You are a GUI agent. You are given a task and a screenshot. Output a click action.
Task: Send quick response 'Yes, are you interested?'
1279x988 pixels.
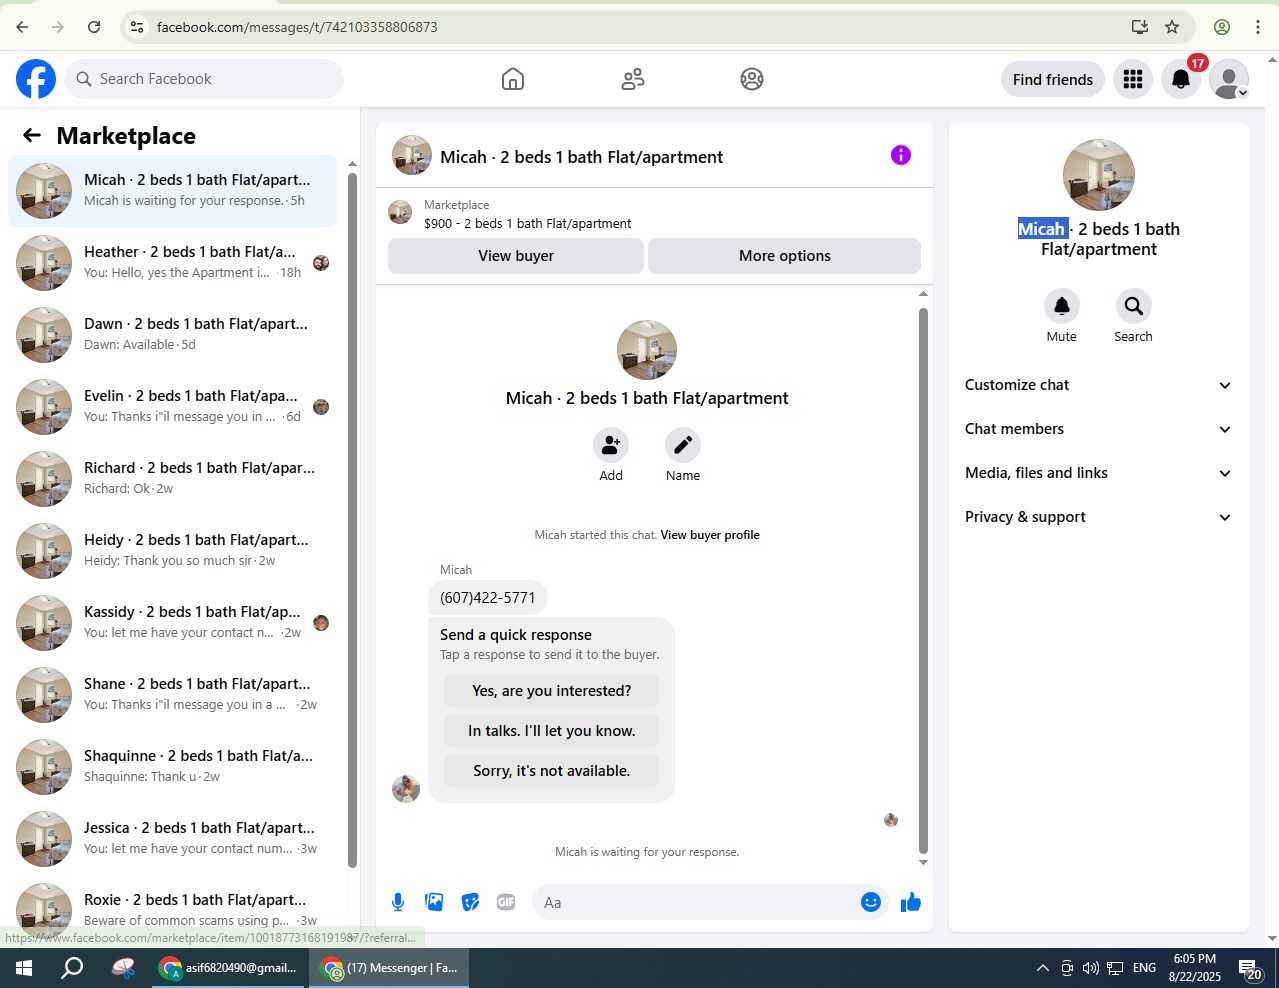tap(552, 691)
